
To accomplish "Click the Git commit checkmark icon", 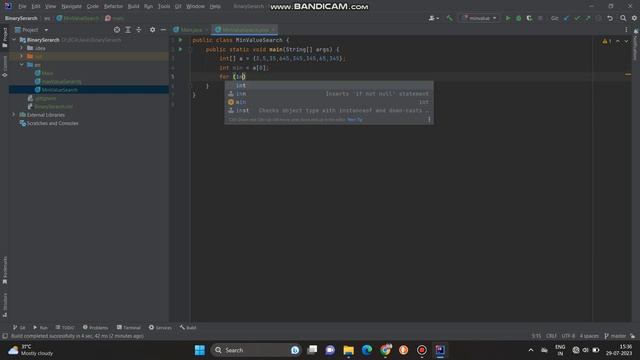I will [x=577, y=18].
